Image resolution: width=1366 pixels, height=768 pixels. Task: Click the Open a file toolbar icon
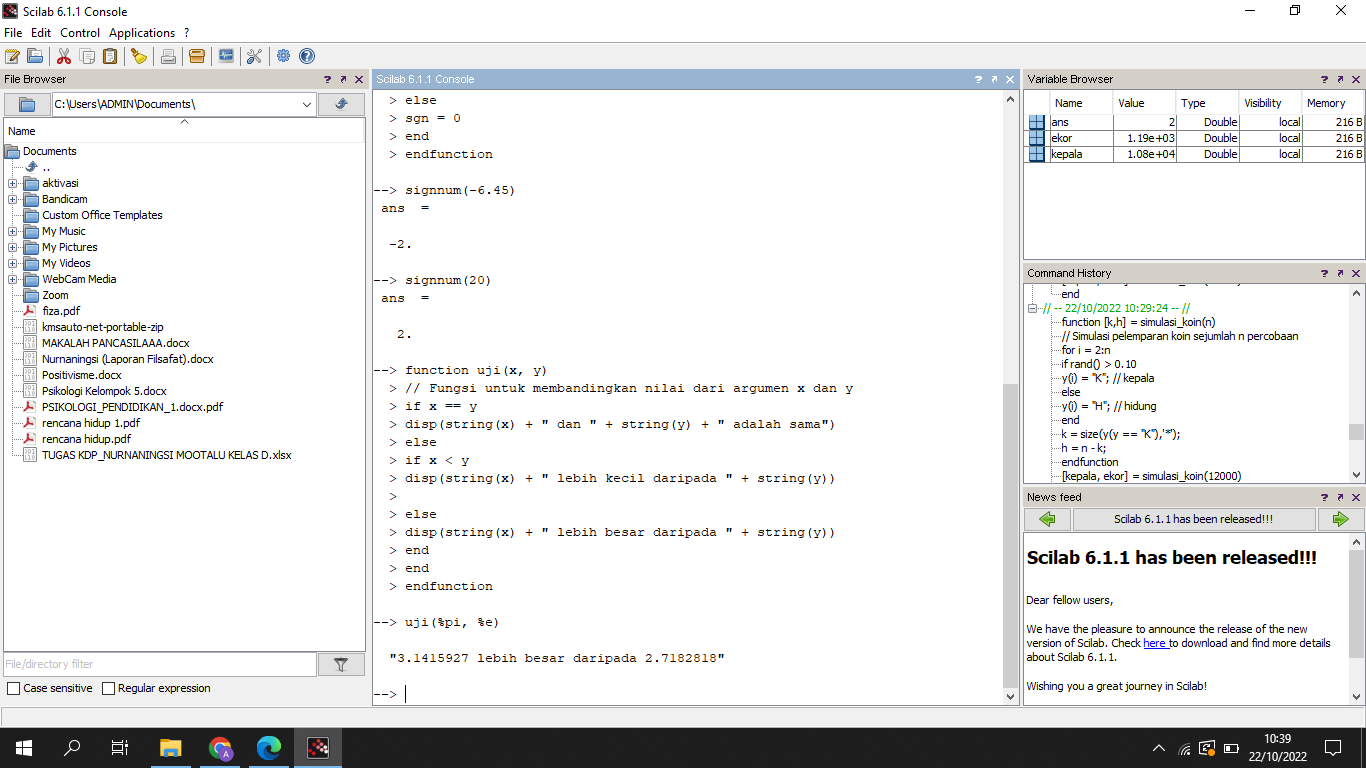click(35, 56)
